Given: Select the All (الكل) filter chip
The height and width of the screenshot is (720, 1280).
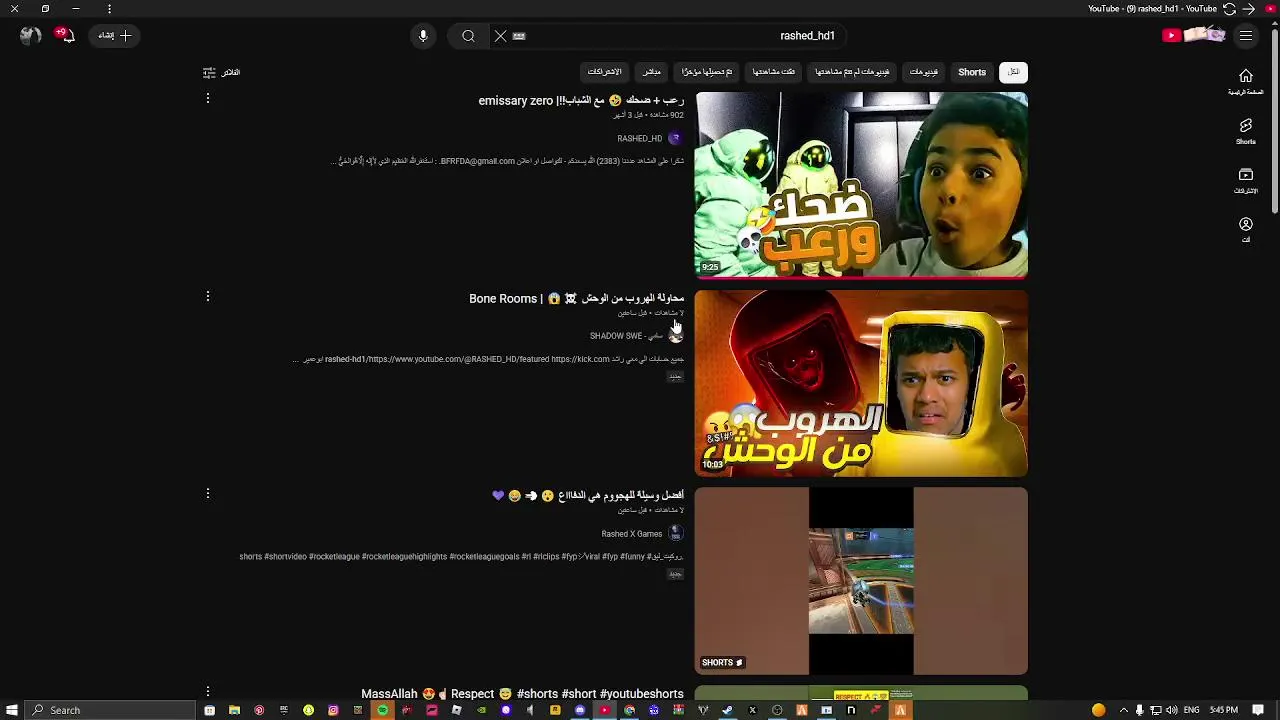Looking at the screenshot, I should (x=1013, y=72).
